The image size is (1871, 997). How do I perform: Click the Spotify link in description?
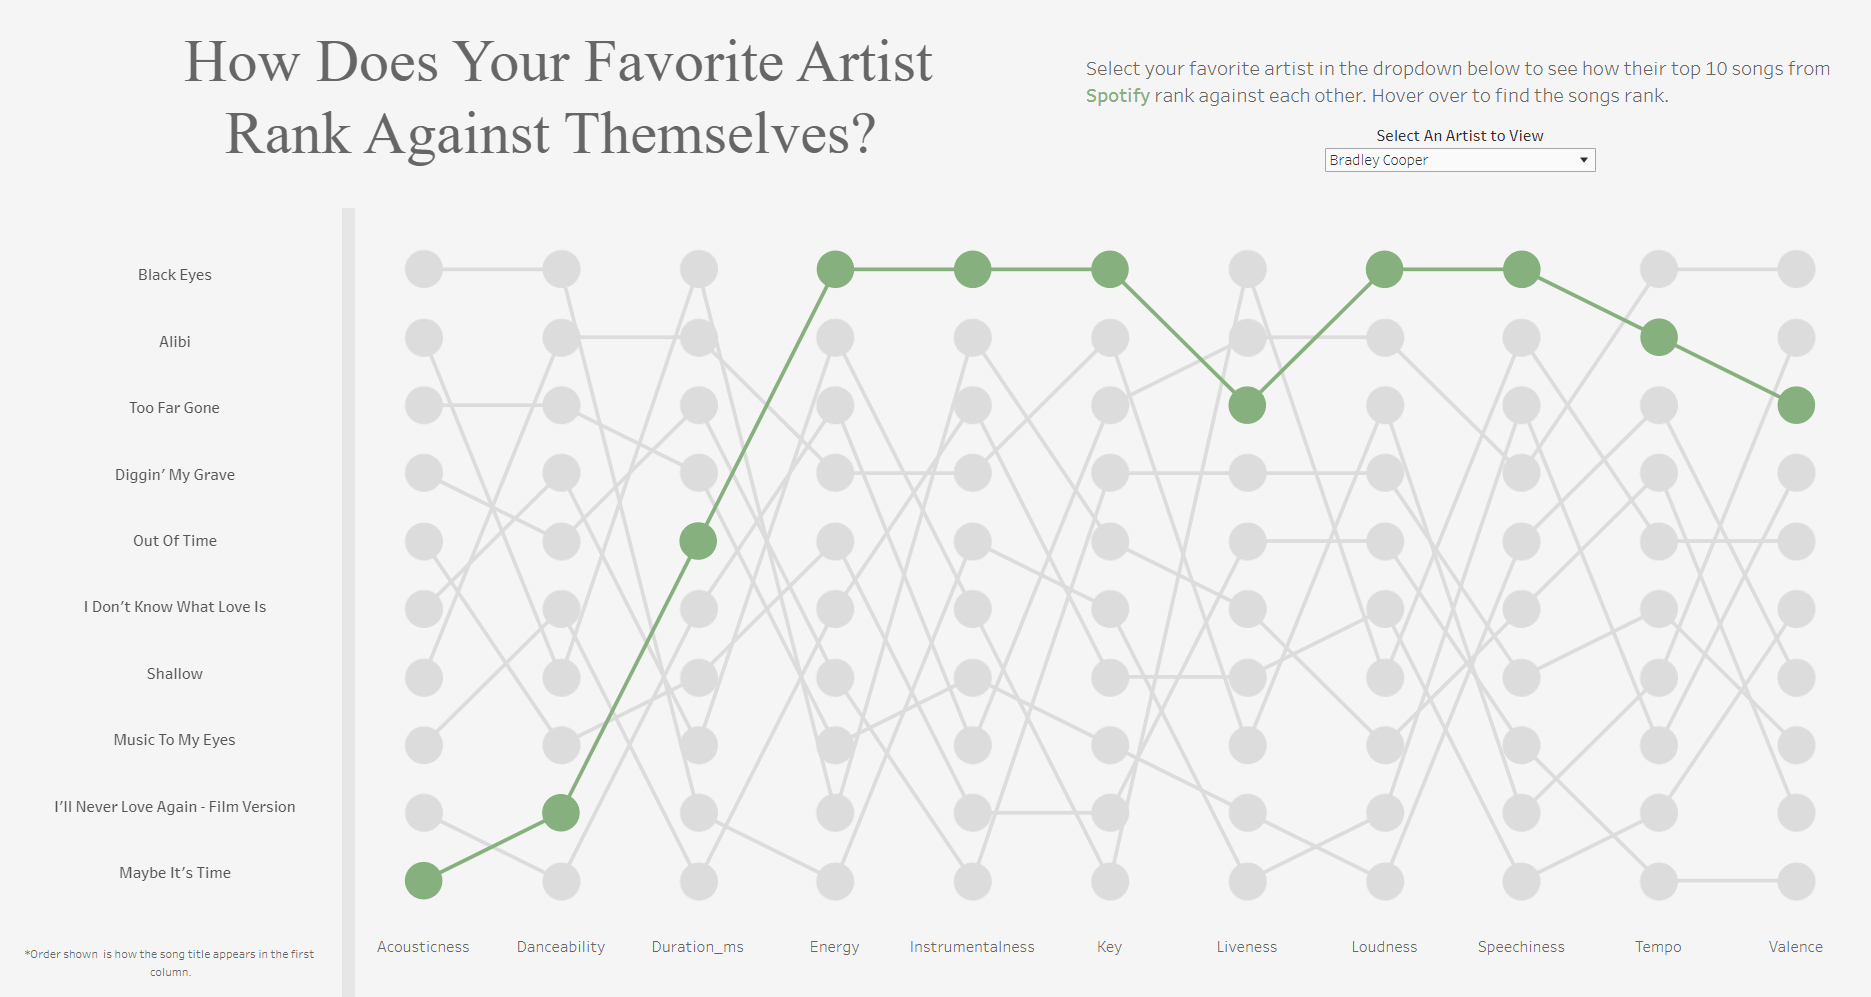(1118, 96)
